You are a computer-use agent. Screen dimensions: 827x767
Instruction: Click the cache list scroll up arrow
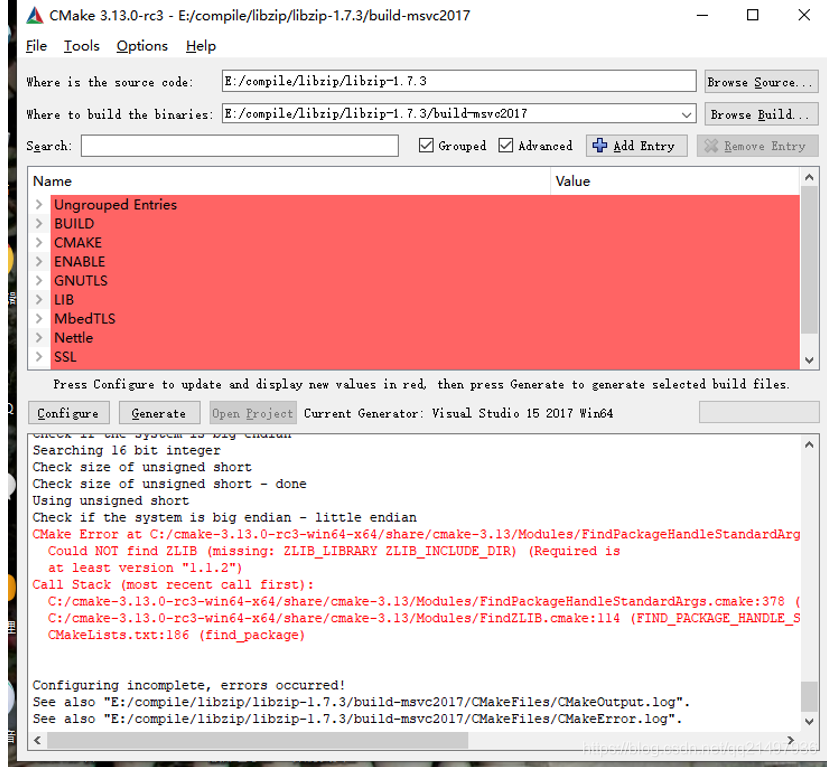pos(809,178)
